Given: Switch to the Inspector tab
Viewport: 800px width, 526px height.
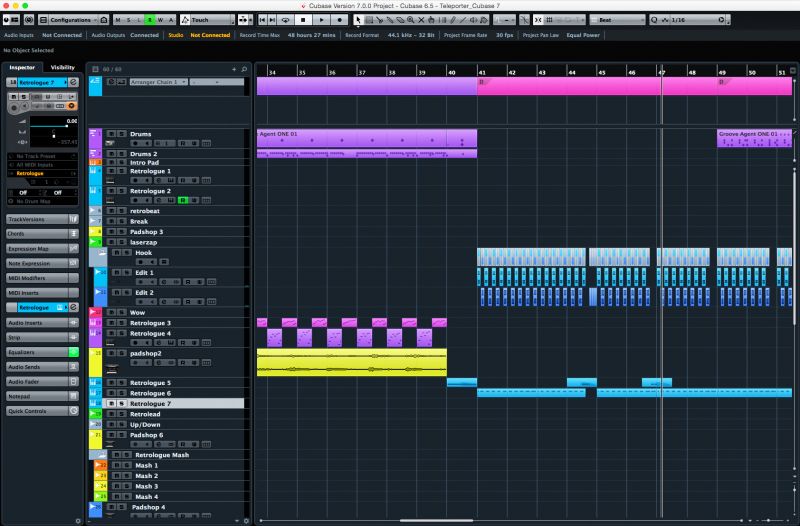Looking at the screenshot, I should tap(22, 67).
